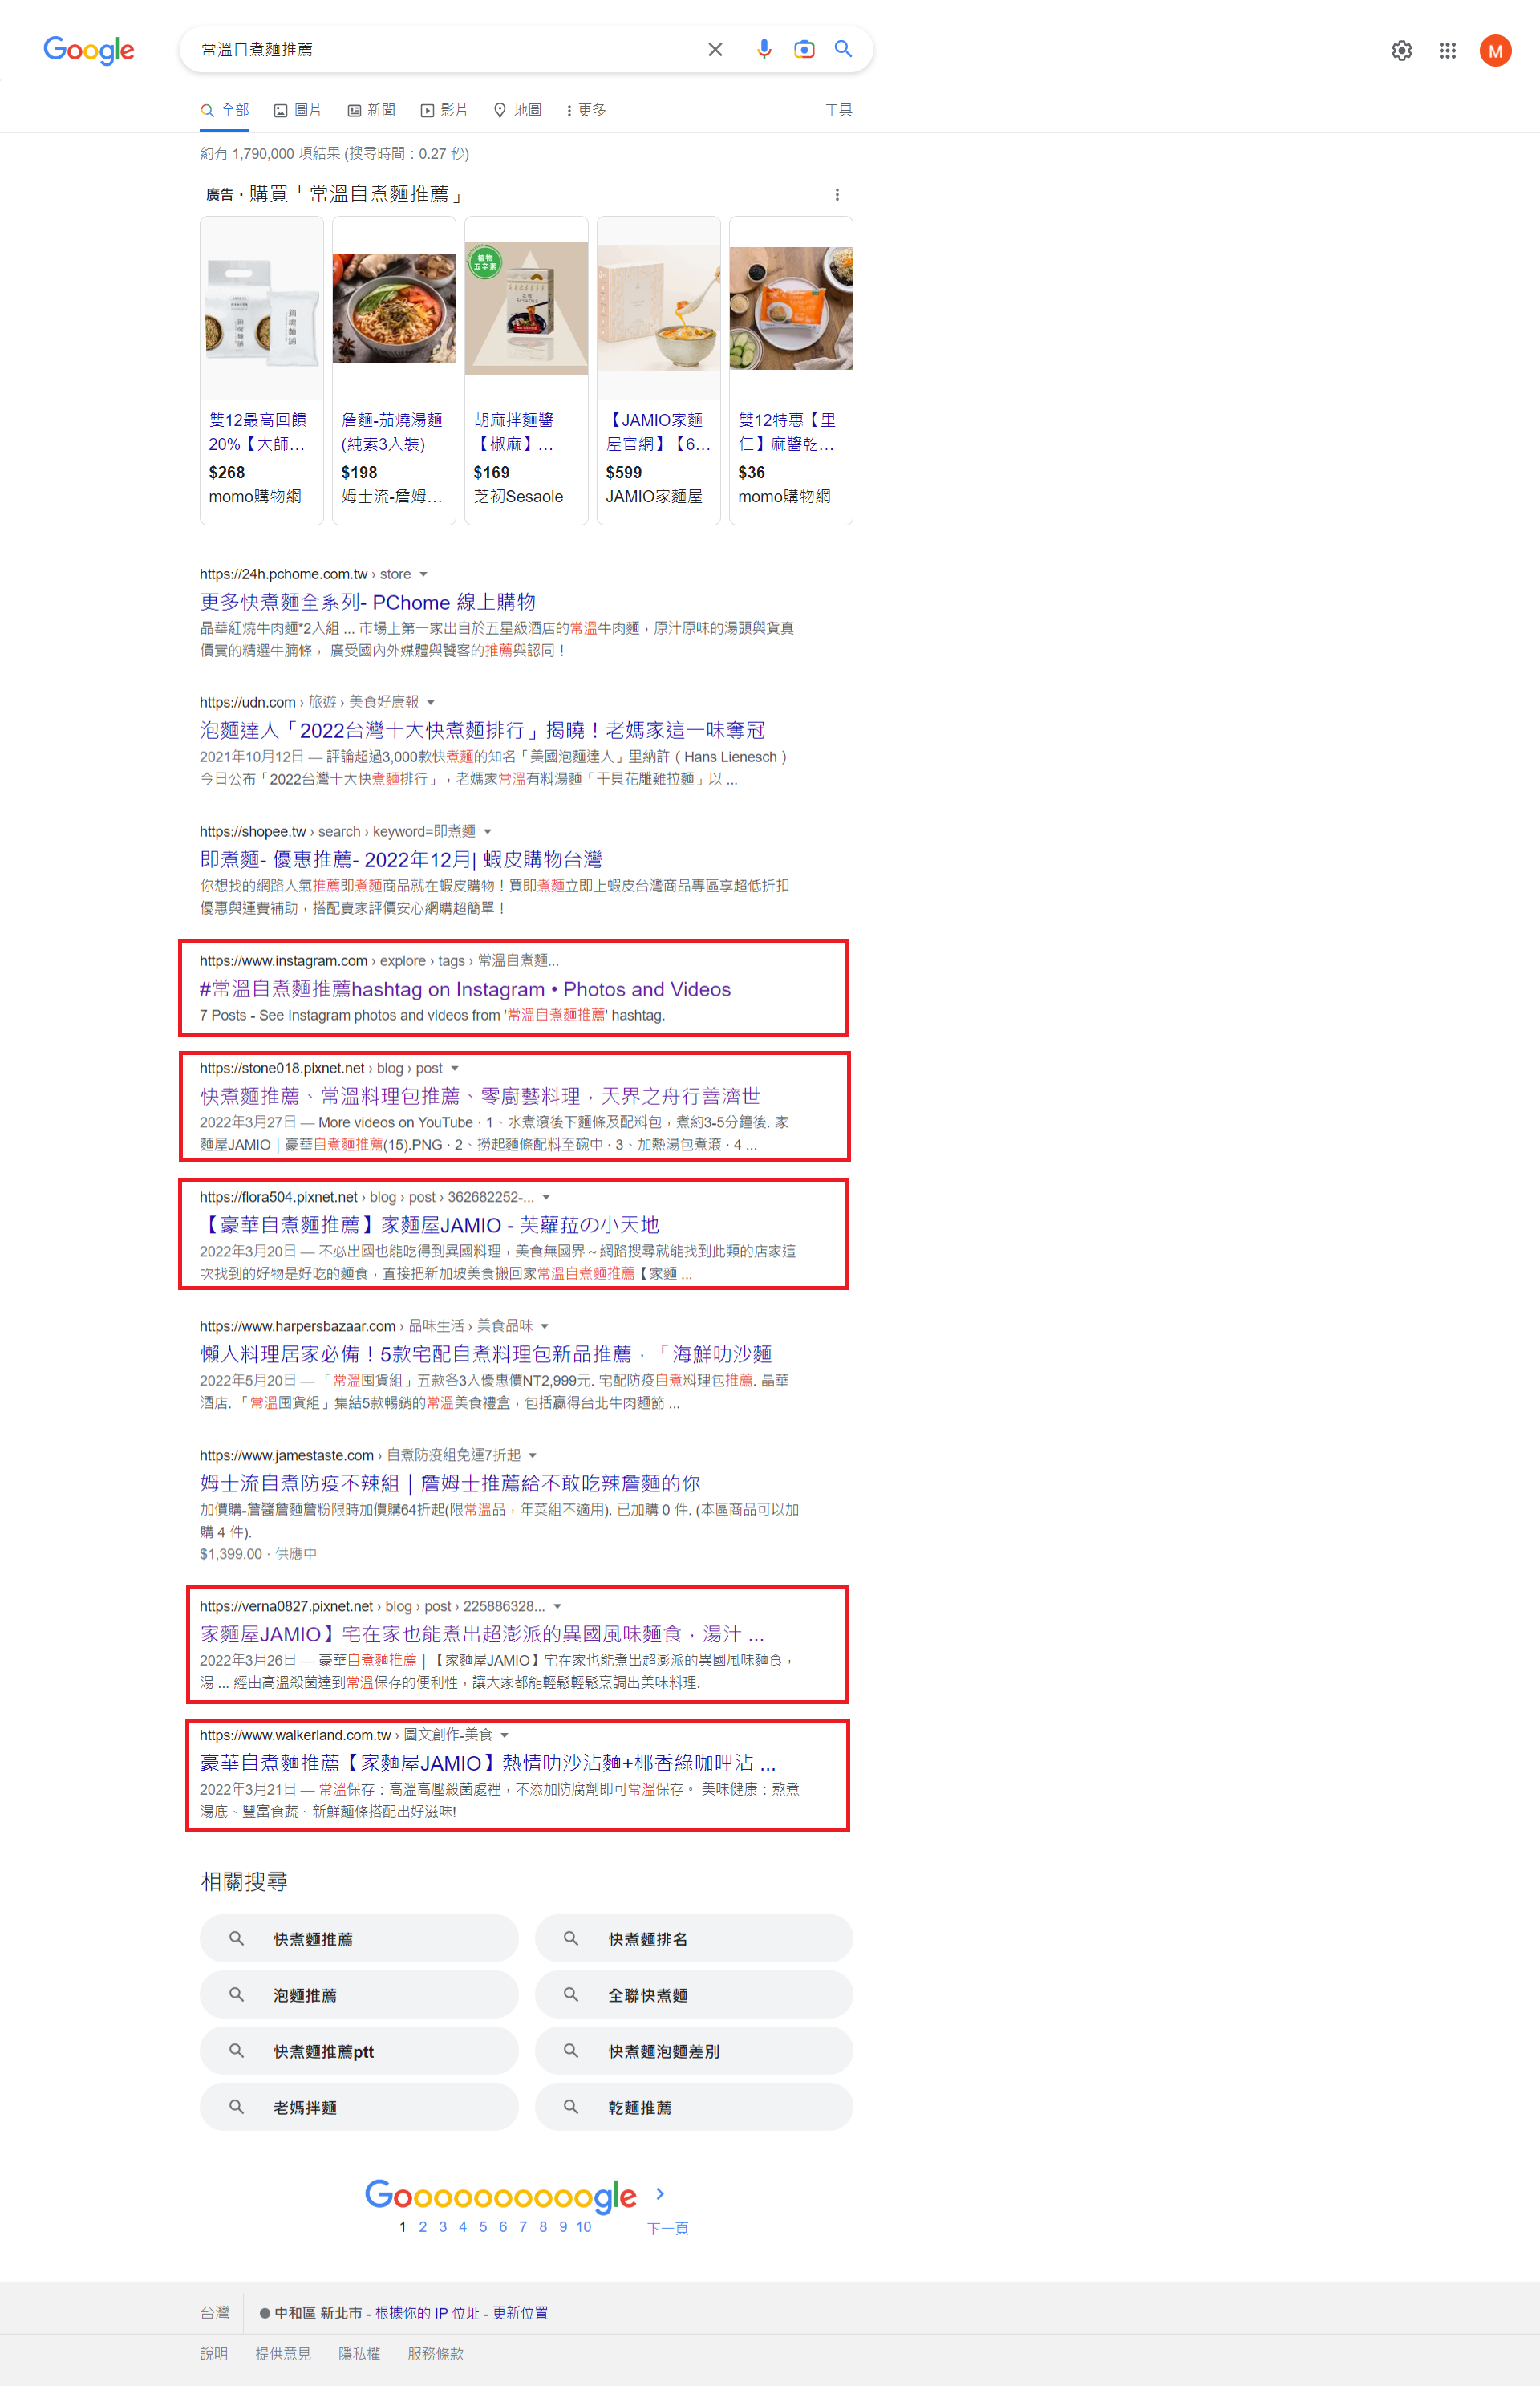The width and height of the screenshot is (1540, 2386).
Task: Open the 詹麵-茄燒湯麵 product image
Action: coord(394,309)
